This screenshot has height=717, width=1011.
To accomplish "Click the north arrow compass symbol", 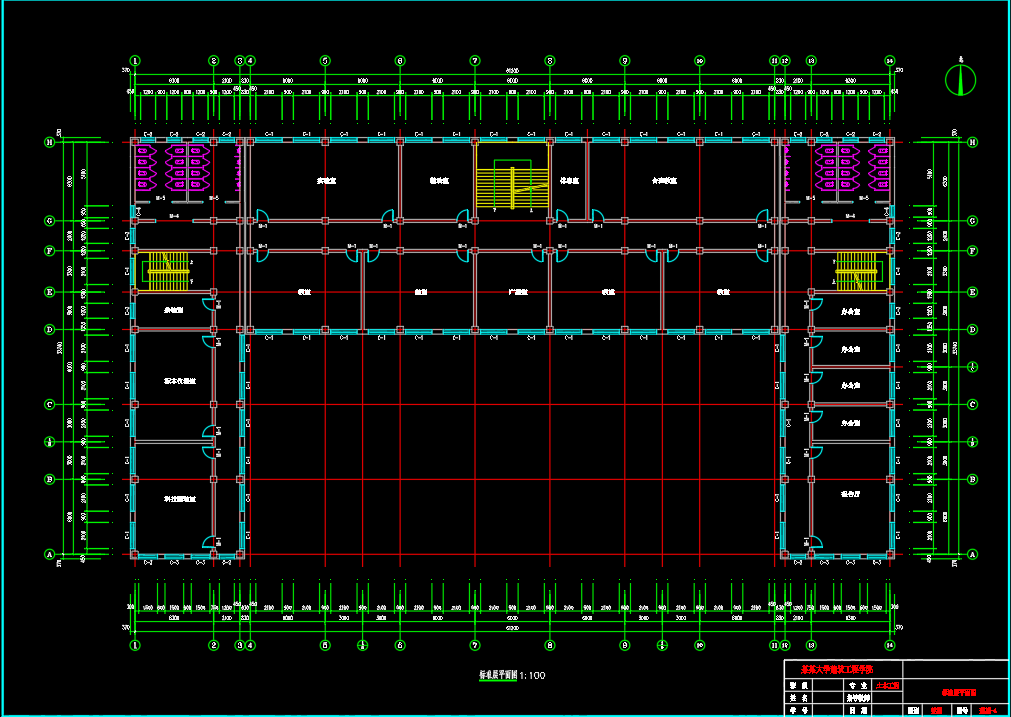I will tap(963, 79).
